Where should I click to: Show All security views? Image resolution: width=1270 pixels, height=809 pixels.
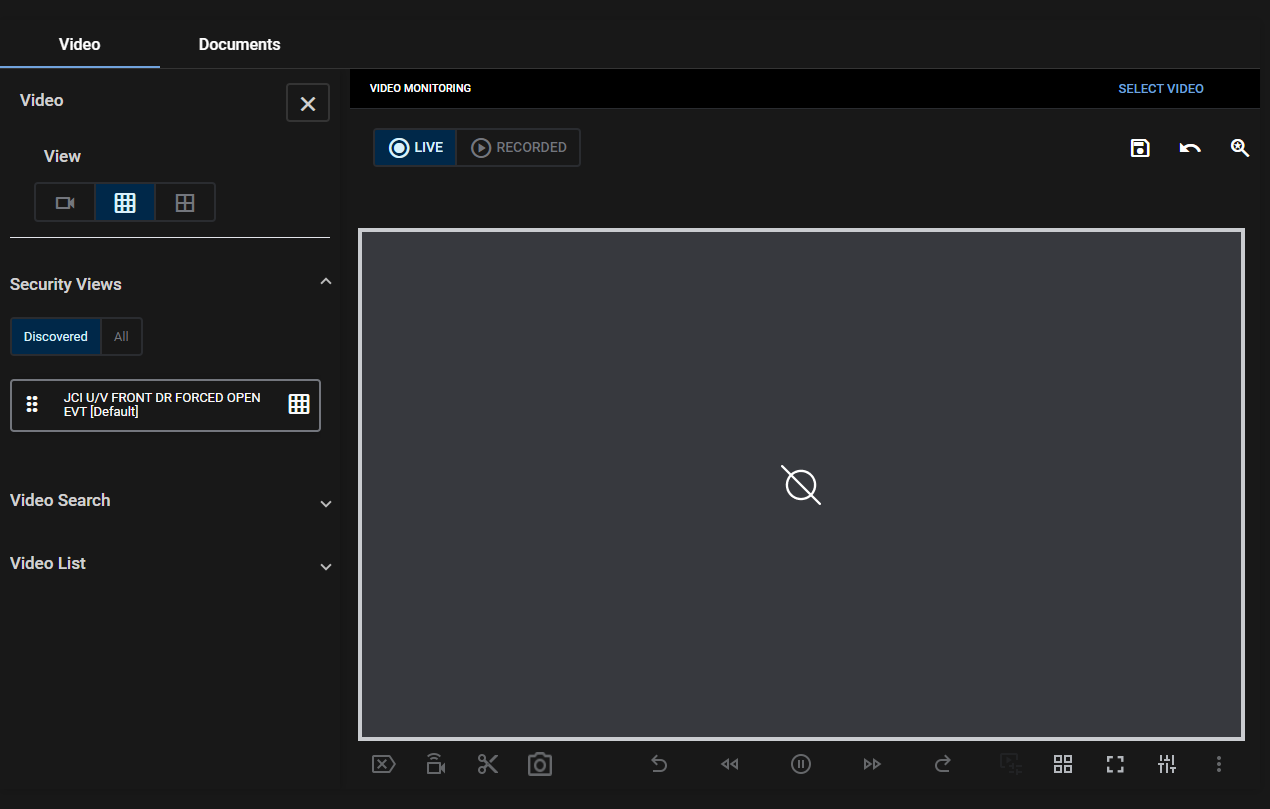click(x=121, y=337)
